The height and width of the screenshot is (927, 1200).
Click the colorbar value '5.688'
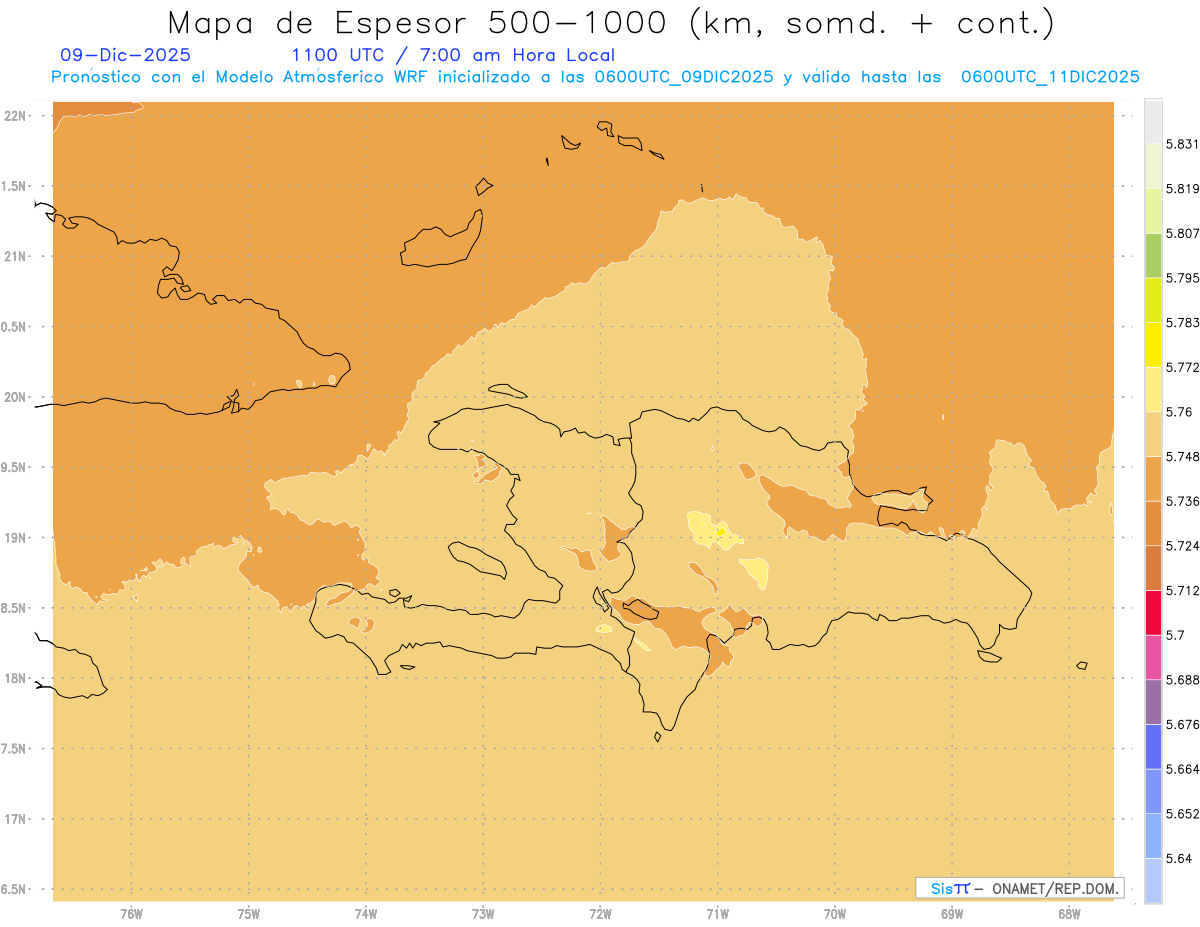coord(1182,679)
